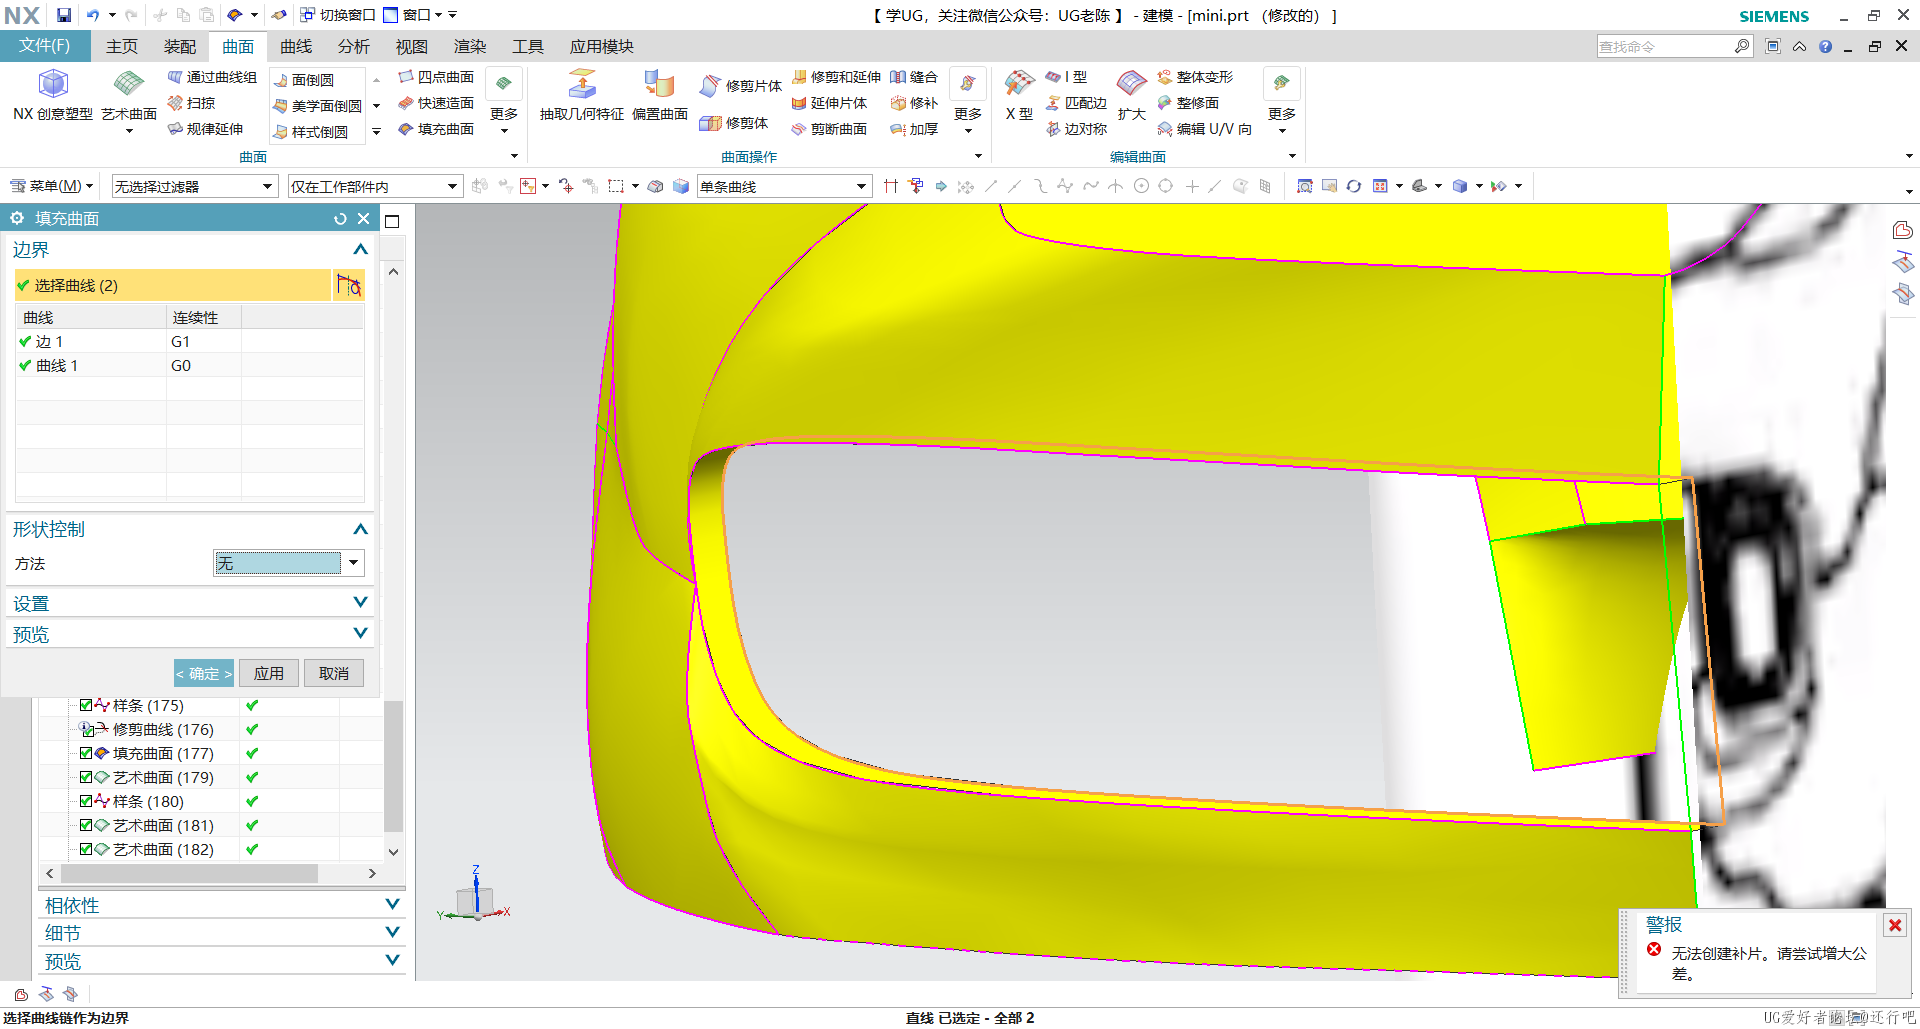1920x1029 pixels.
Task: Choose 修剪体 command
Action: click(734, 123)
